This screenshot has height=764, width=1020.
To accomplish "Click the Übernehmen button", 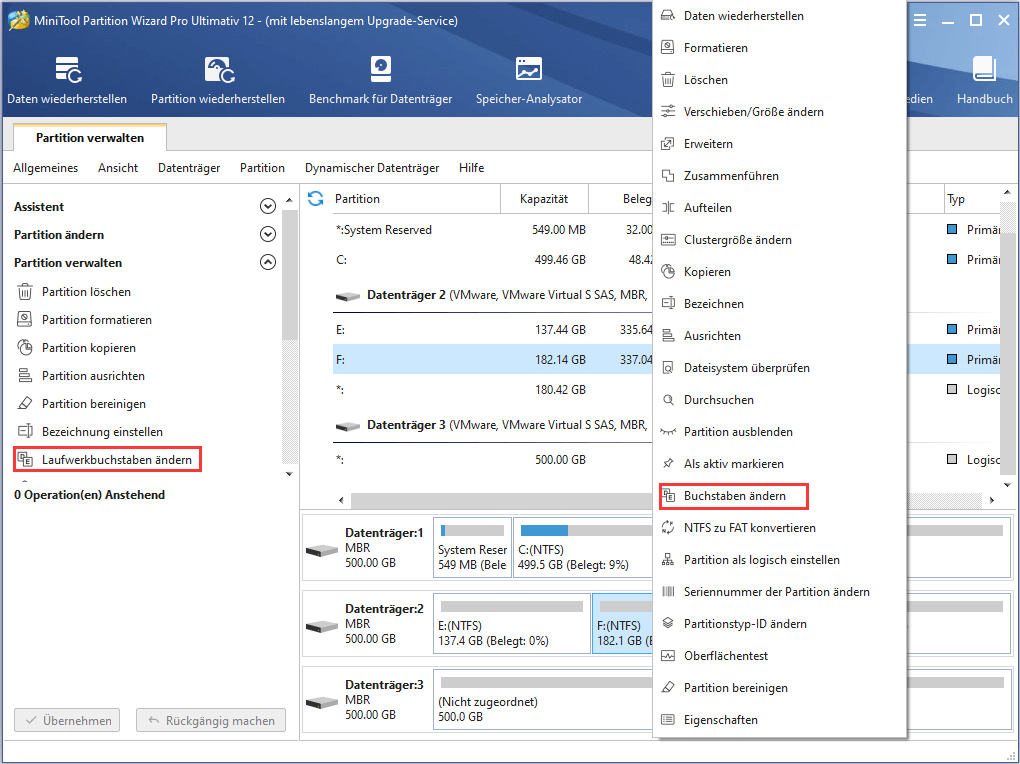I will pos(67,720).
